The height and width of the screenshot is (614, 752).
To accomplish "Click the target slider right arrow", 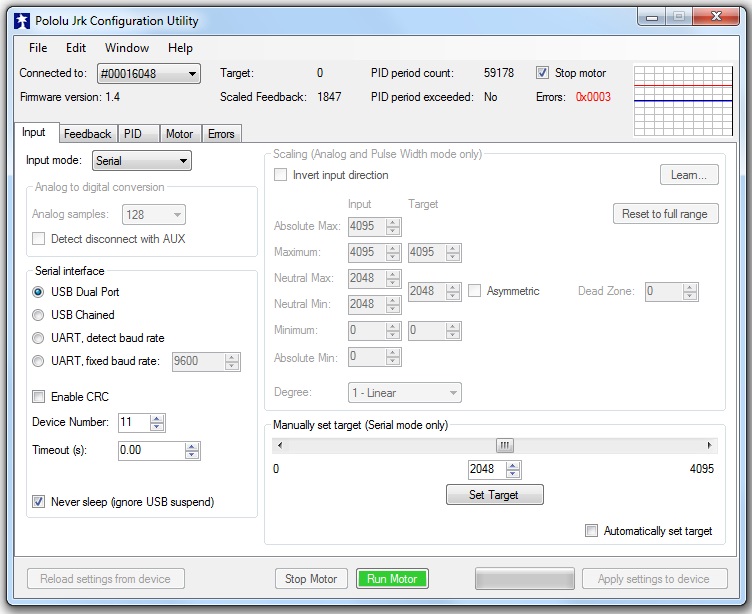I will pyautogui.click(x=710, y=446).
